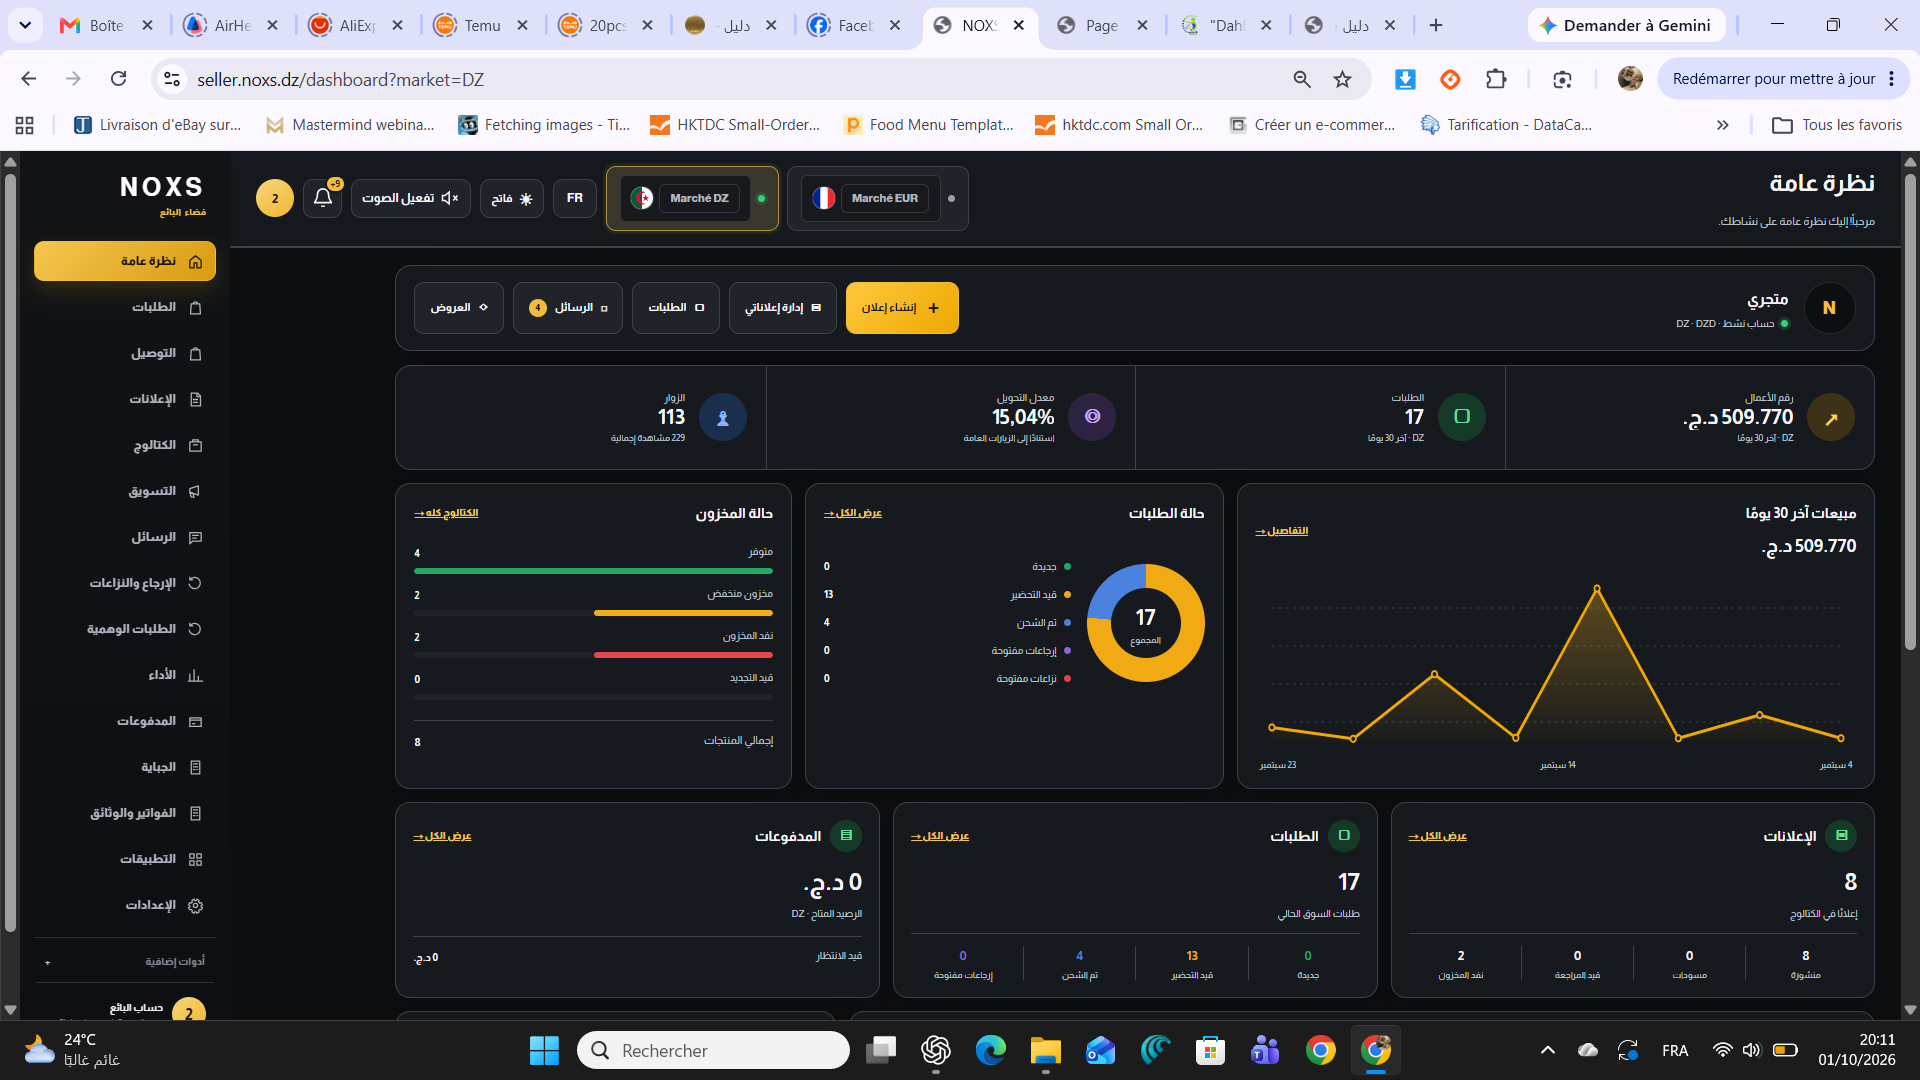Expand the أدوات إضافية section
Viewport: 1920px width, 1080px height.
point(125,961)
